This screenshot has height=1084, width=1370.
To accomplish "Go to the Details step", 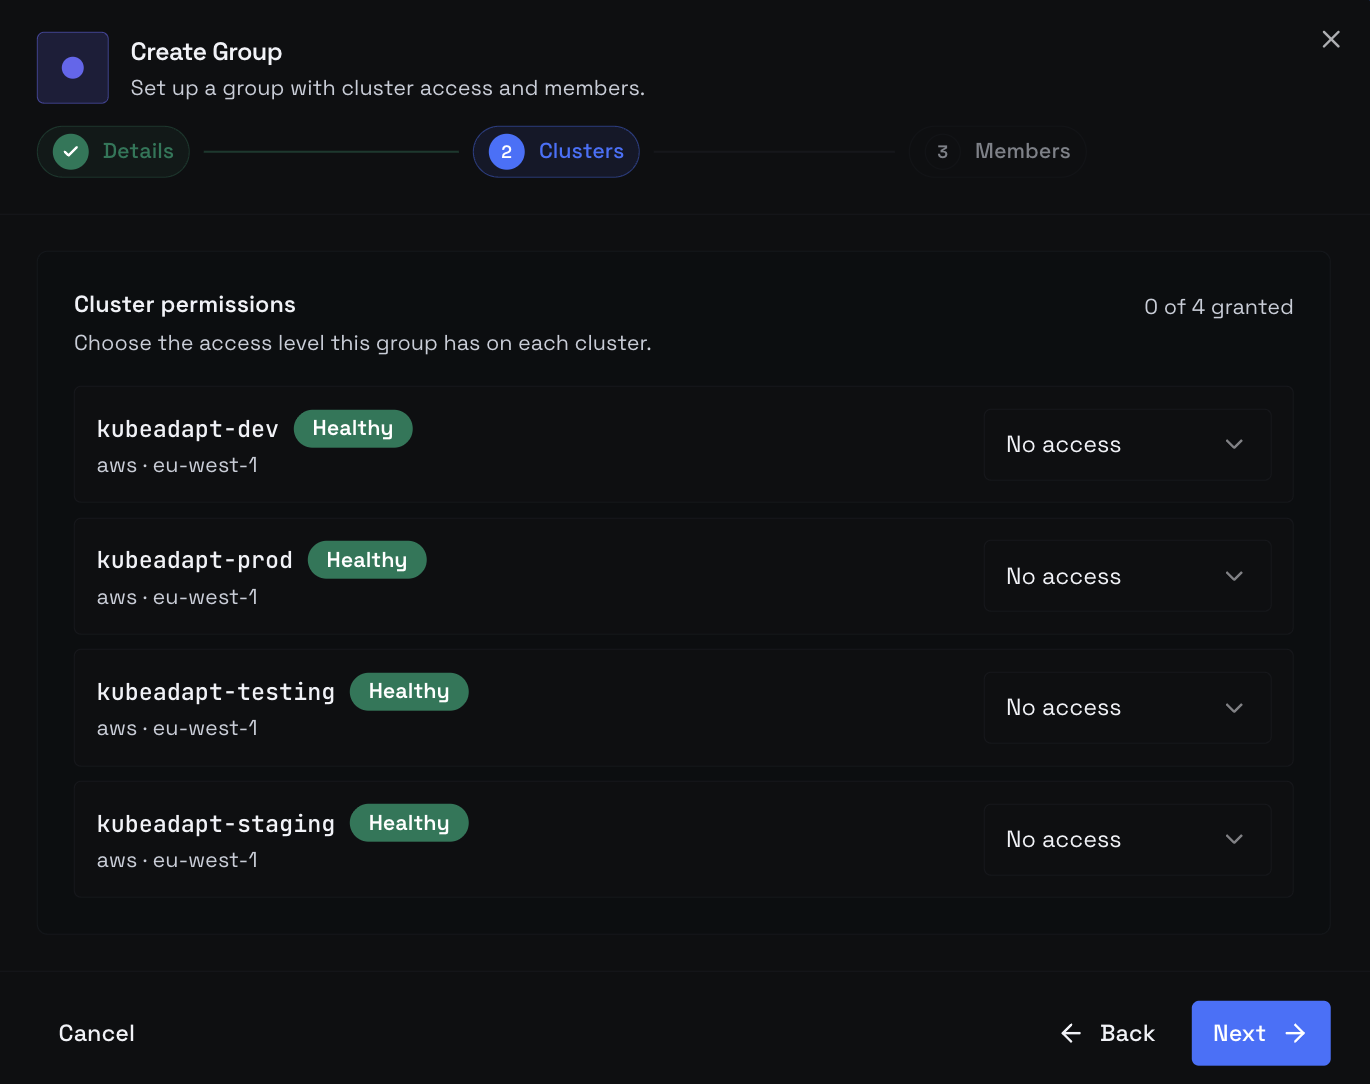I will [x=113, y=152].
